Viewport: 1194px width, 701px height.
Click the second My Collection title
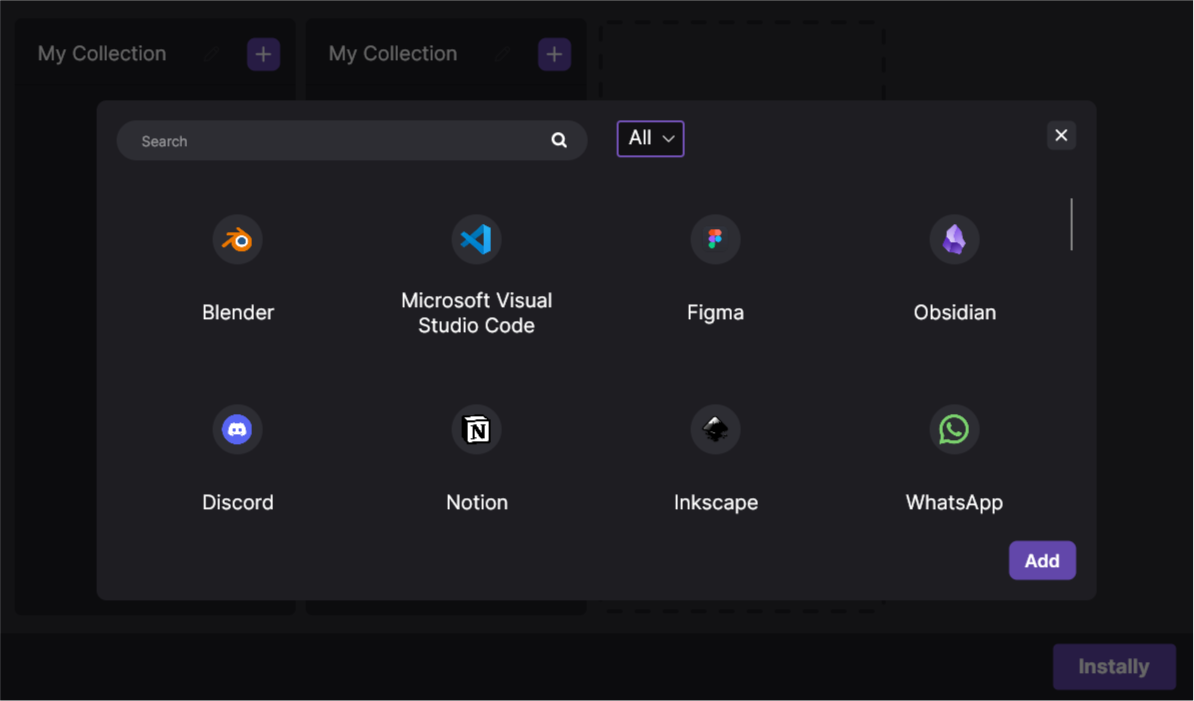[393, 54]
